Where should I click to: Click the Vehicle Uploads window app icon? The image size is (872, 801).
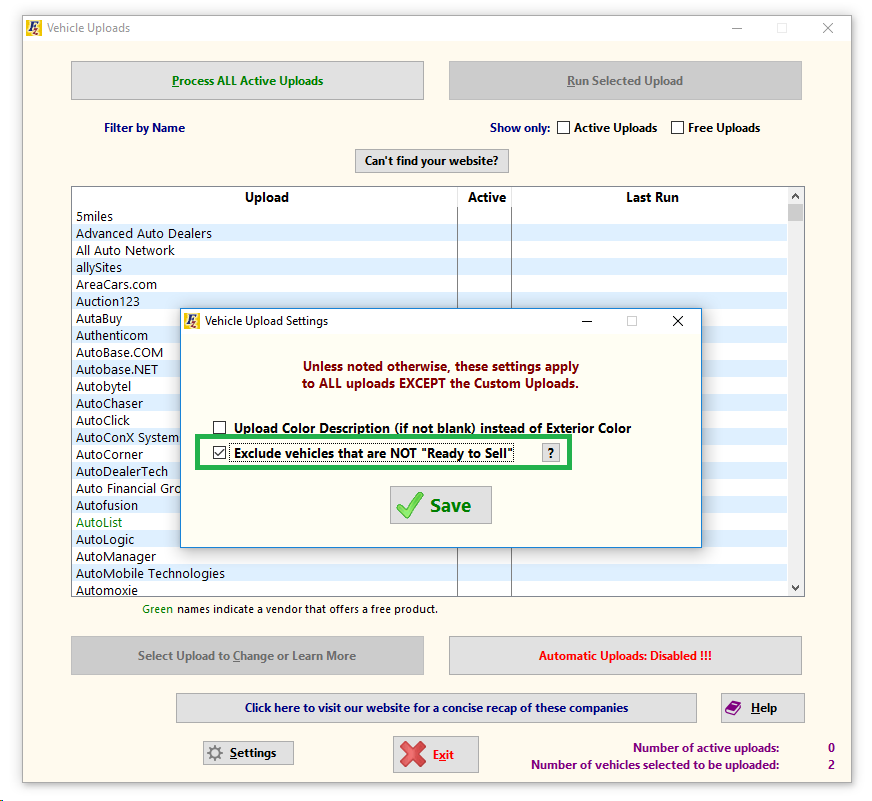coord(34,28)
